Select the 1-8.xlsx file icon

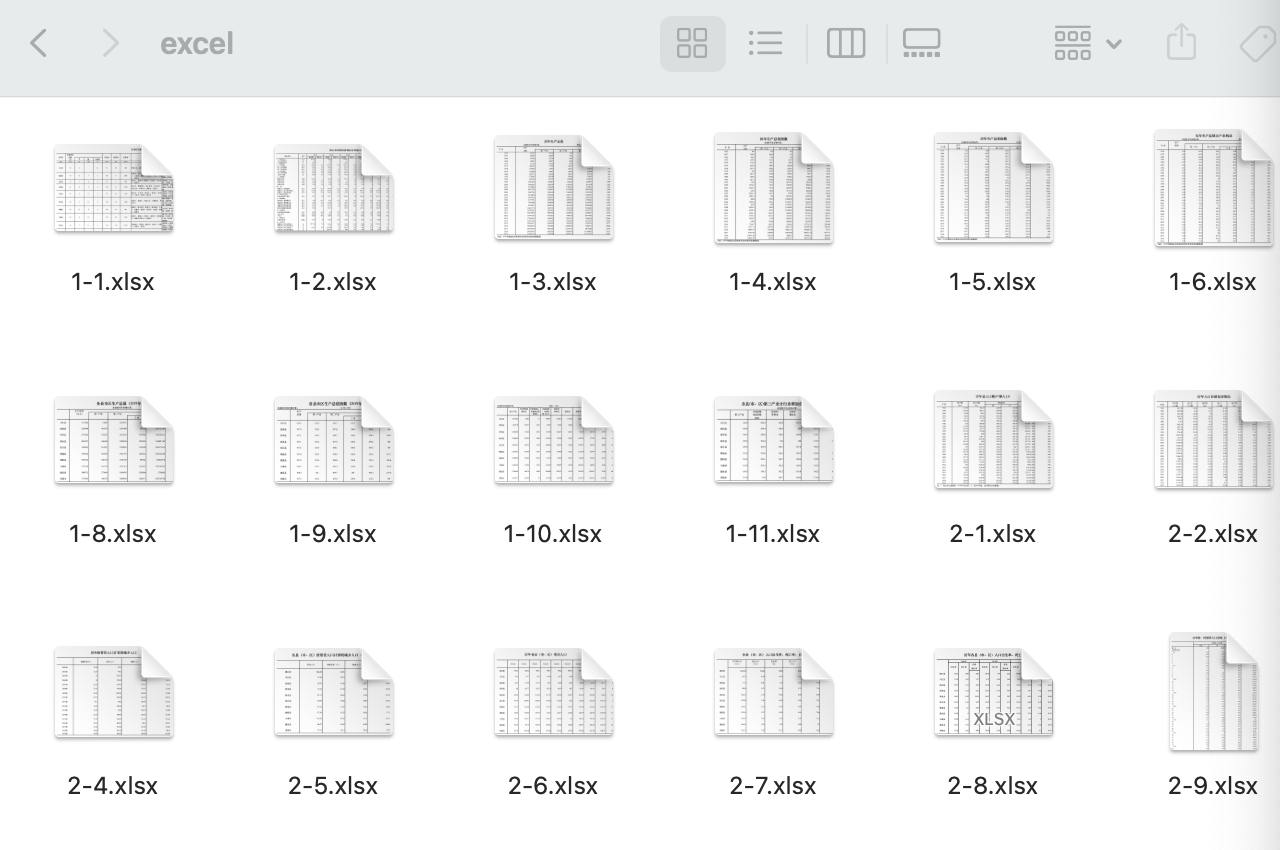tap(114, 440)
